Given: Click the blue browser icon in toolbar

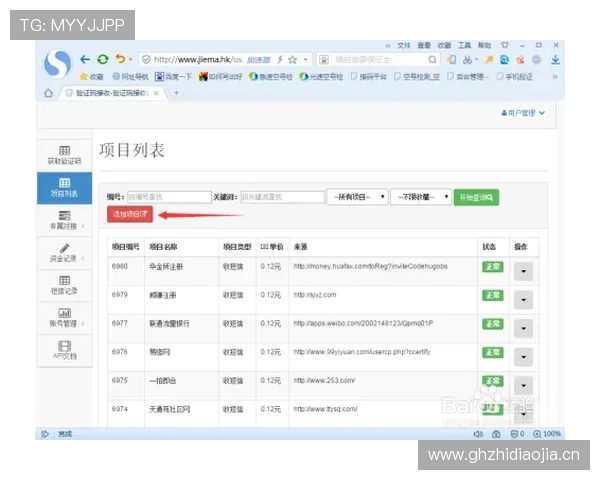Looking at the screenshot, I should (505, 60).
